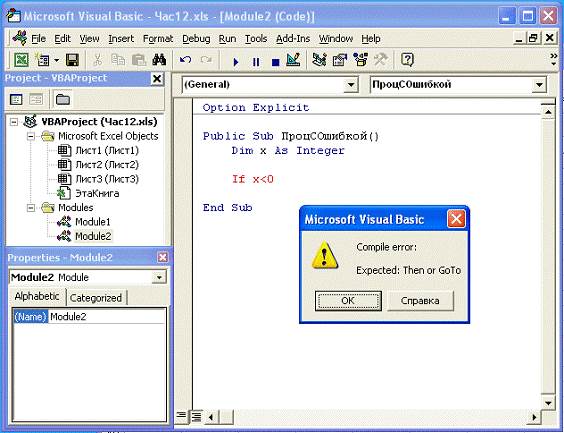Collapse VBAProject (Час12.xls) tree node

(x=14, y=122)
